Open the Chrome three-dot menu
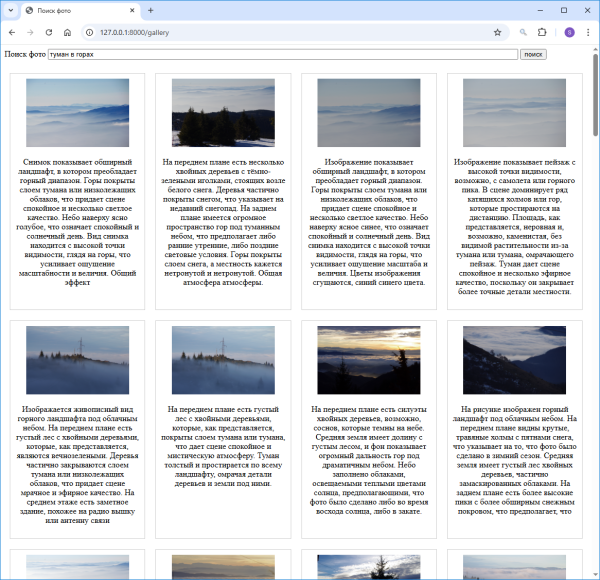Screen dimensions: 600x580 click(588, 32)
